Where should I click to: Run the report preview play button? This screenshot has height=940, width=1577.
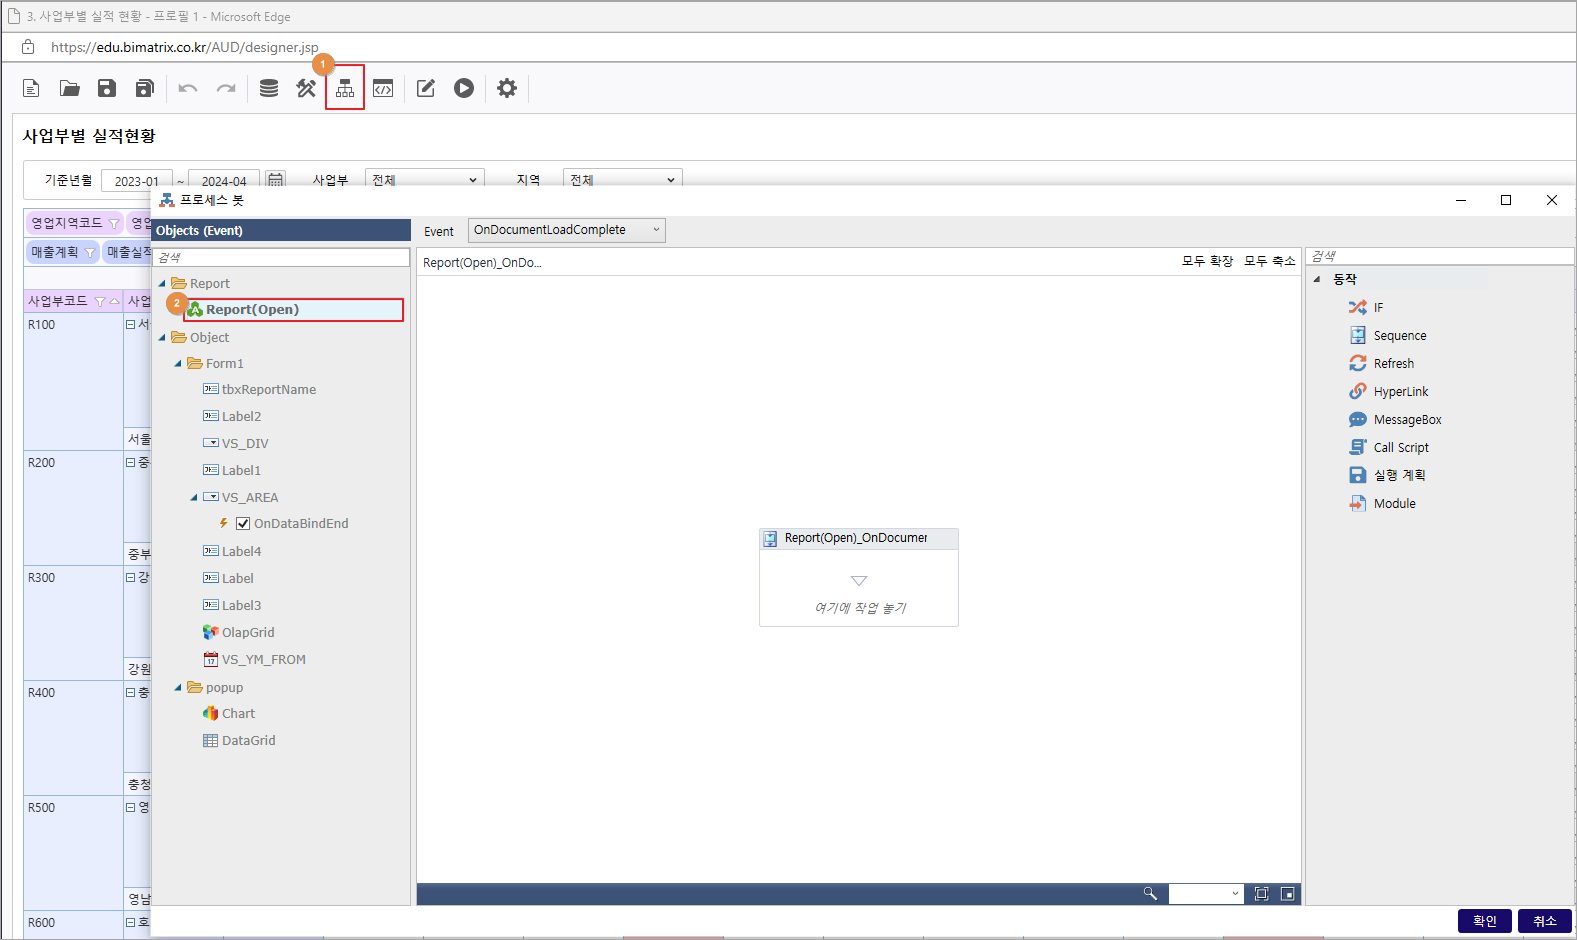(464, 88)
